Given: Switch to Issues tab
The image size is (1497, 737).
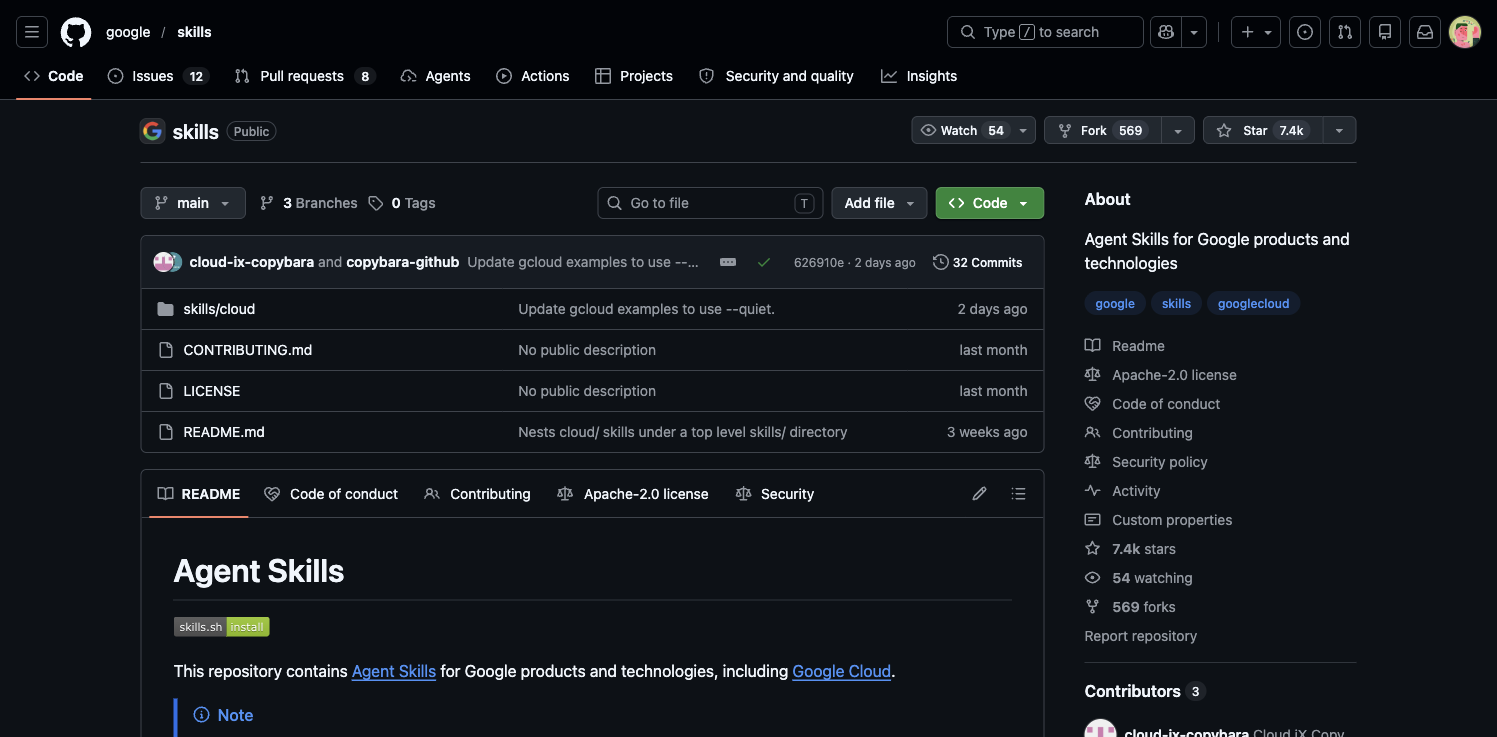Looking at the screenshot, I should coord(157,76).
